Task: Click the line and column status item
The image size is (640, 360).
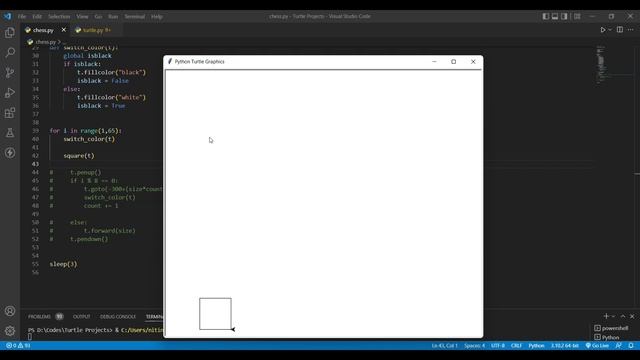Action: tap(444, 346)
